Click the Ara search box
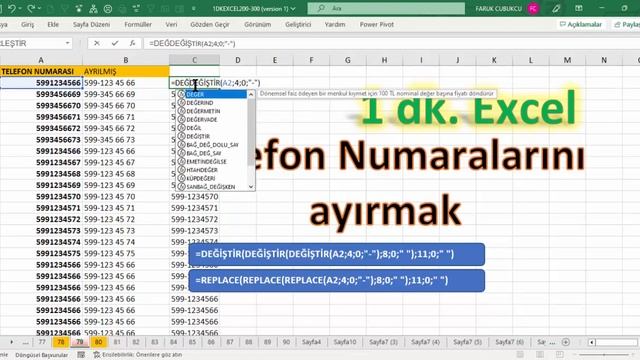The image size is (640, 360). [386, 8]
